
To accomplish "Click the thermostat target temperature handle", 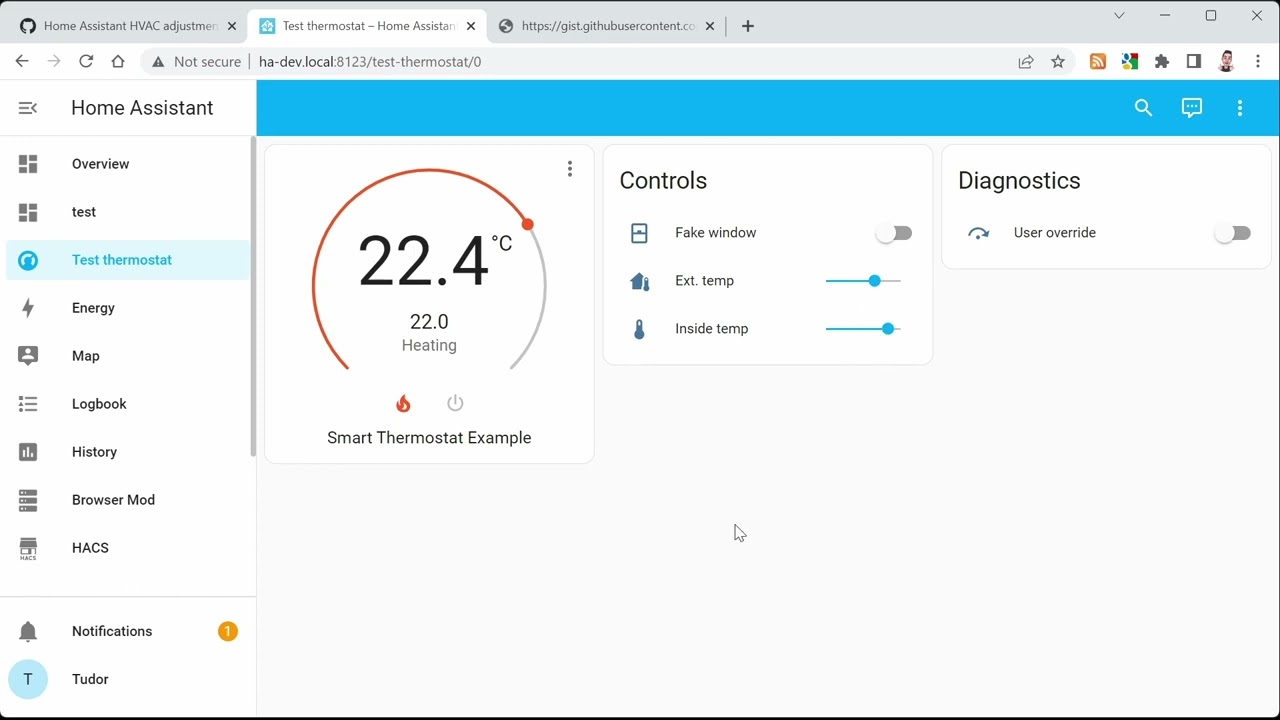I will [x=528, y=224].
